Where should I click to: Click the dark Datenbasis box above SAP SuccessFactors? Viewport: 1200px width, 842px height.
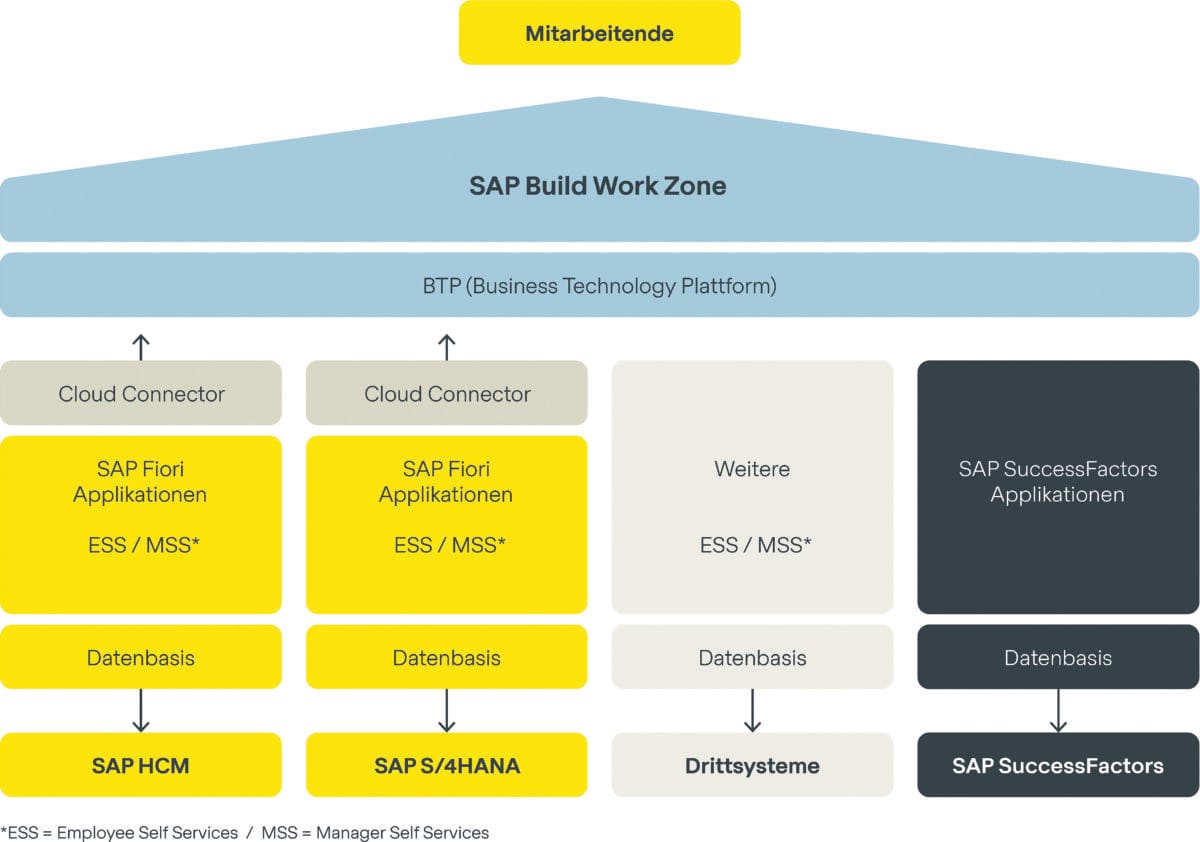pos(1058,657)
